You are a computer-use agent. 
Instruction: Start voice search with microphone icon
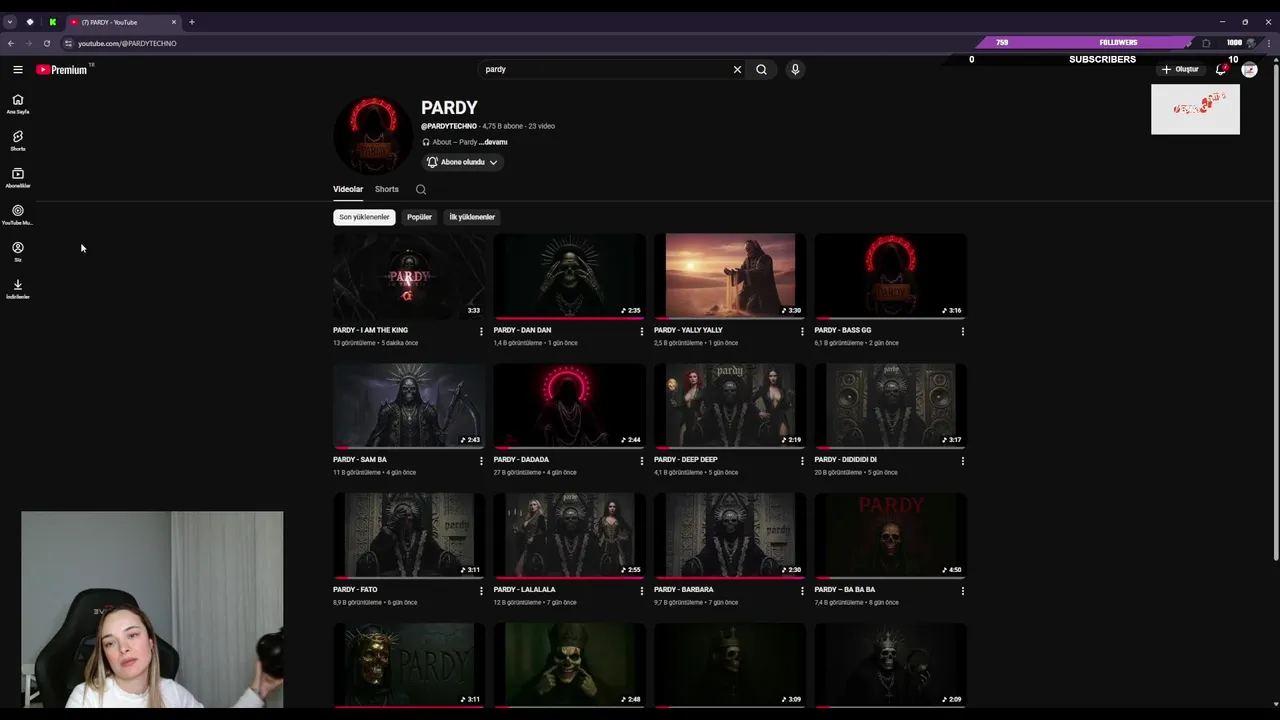(x=795, y=70)
